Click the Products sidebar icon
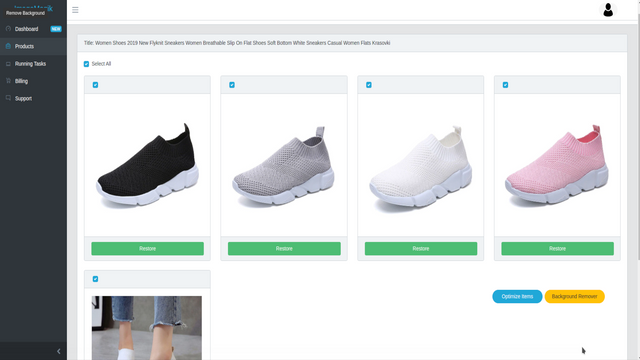 coord(8,46)
